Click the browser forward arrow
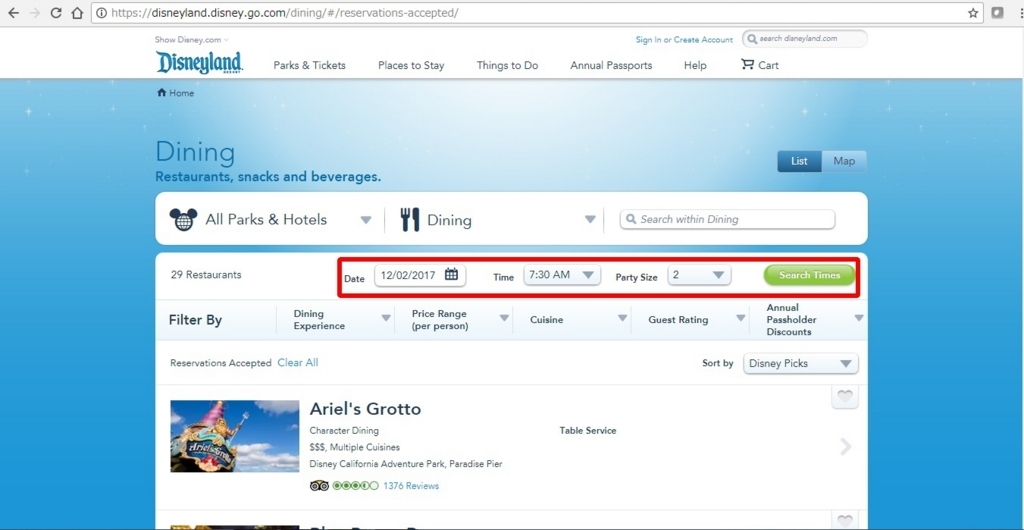The height and width of the screenshot is (530, 1024). [35, 13]
